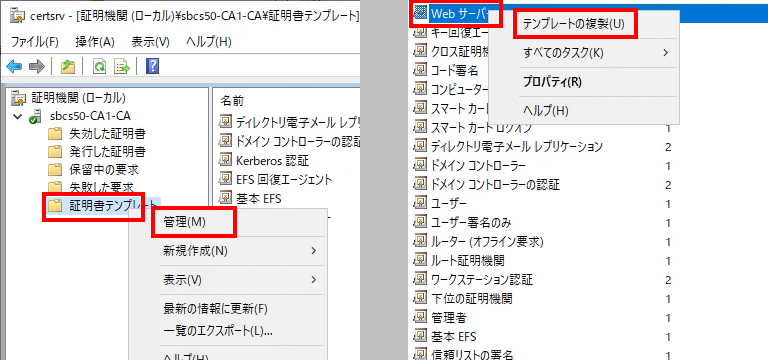Click the Export list toolbar icon
The width and height of the screenshot is (768, 360).
tap(121, 67)
